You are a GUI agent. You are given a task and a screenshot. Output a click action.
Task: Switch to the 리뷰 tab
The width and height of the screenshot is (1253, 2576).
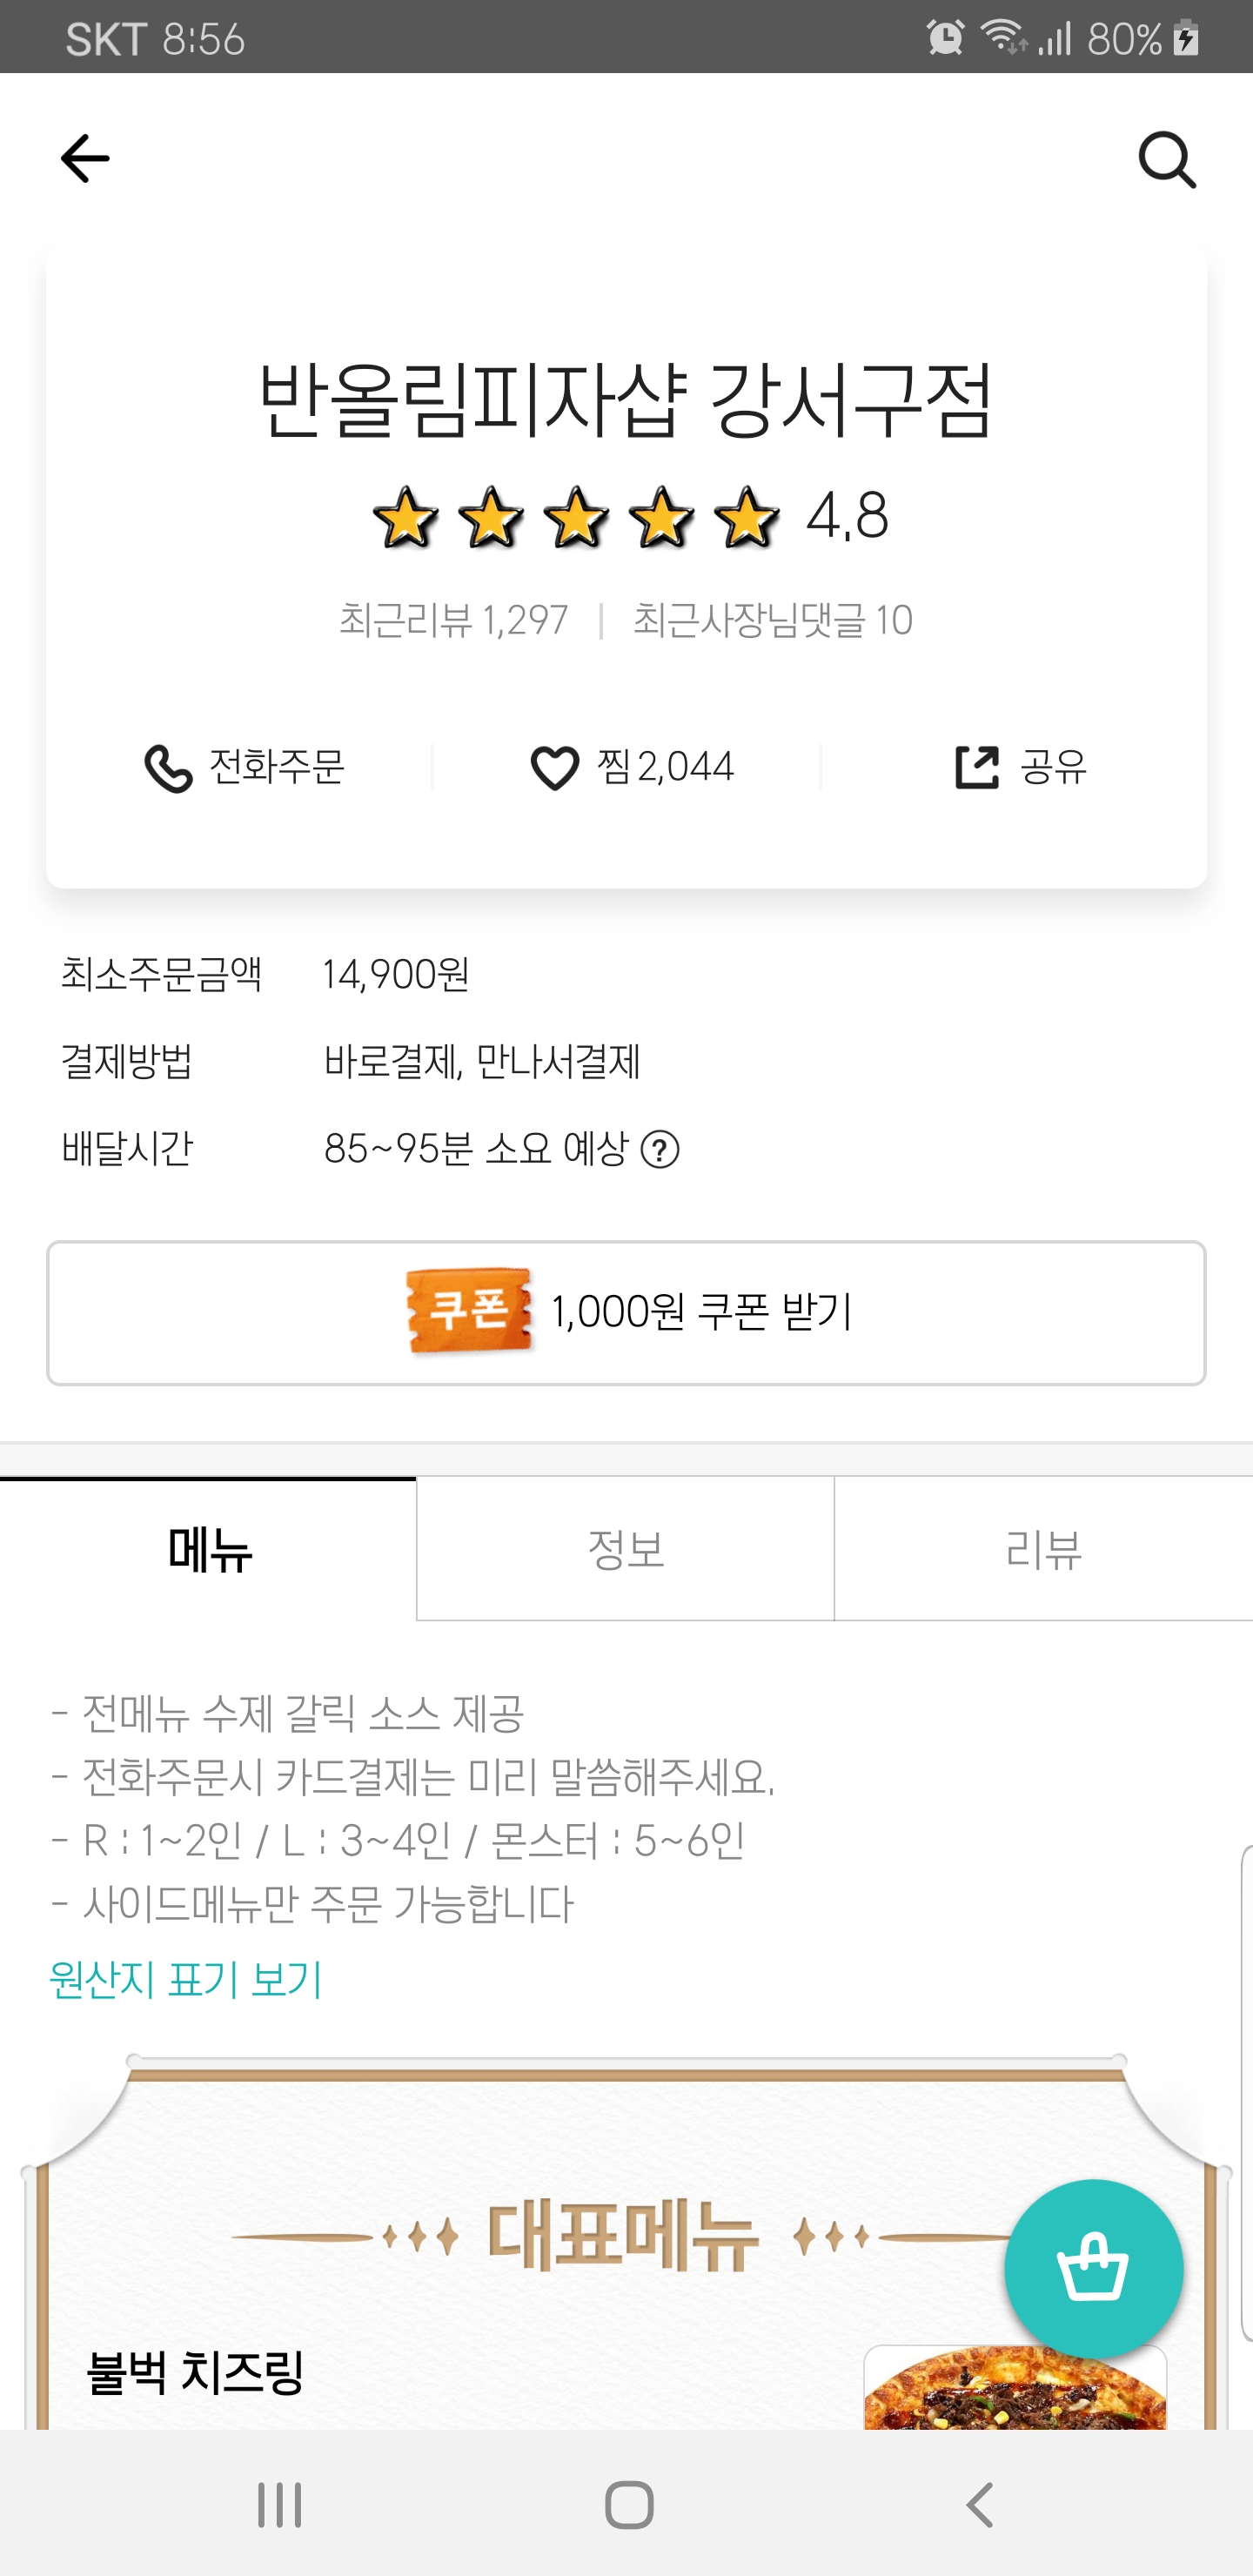(1043, 1549)
